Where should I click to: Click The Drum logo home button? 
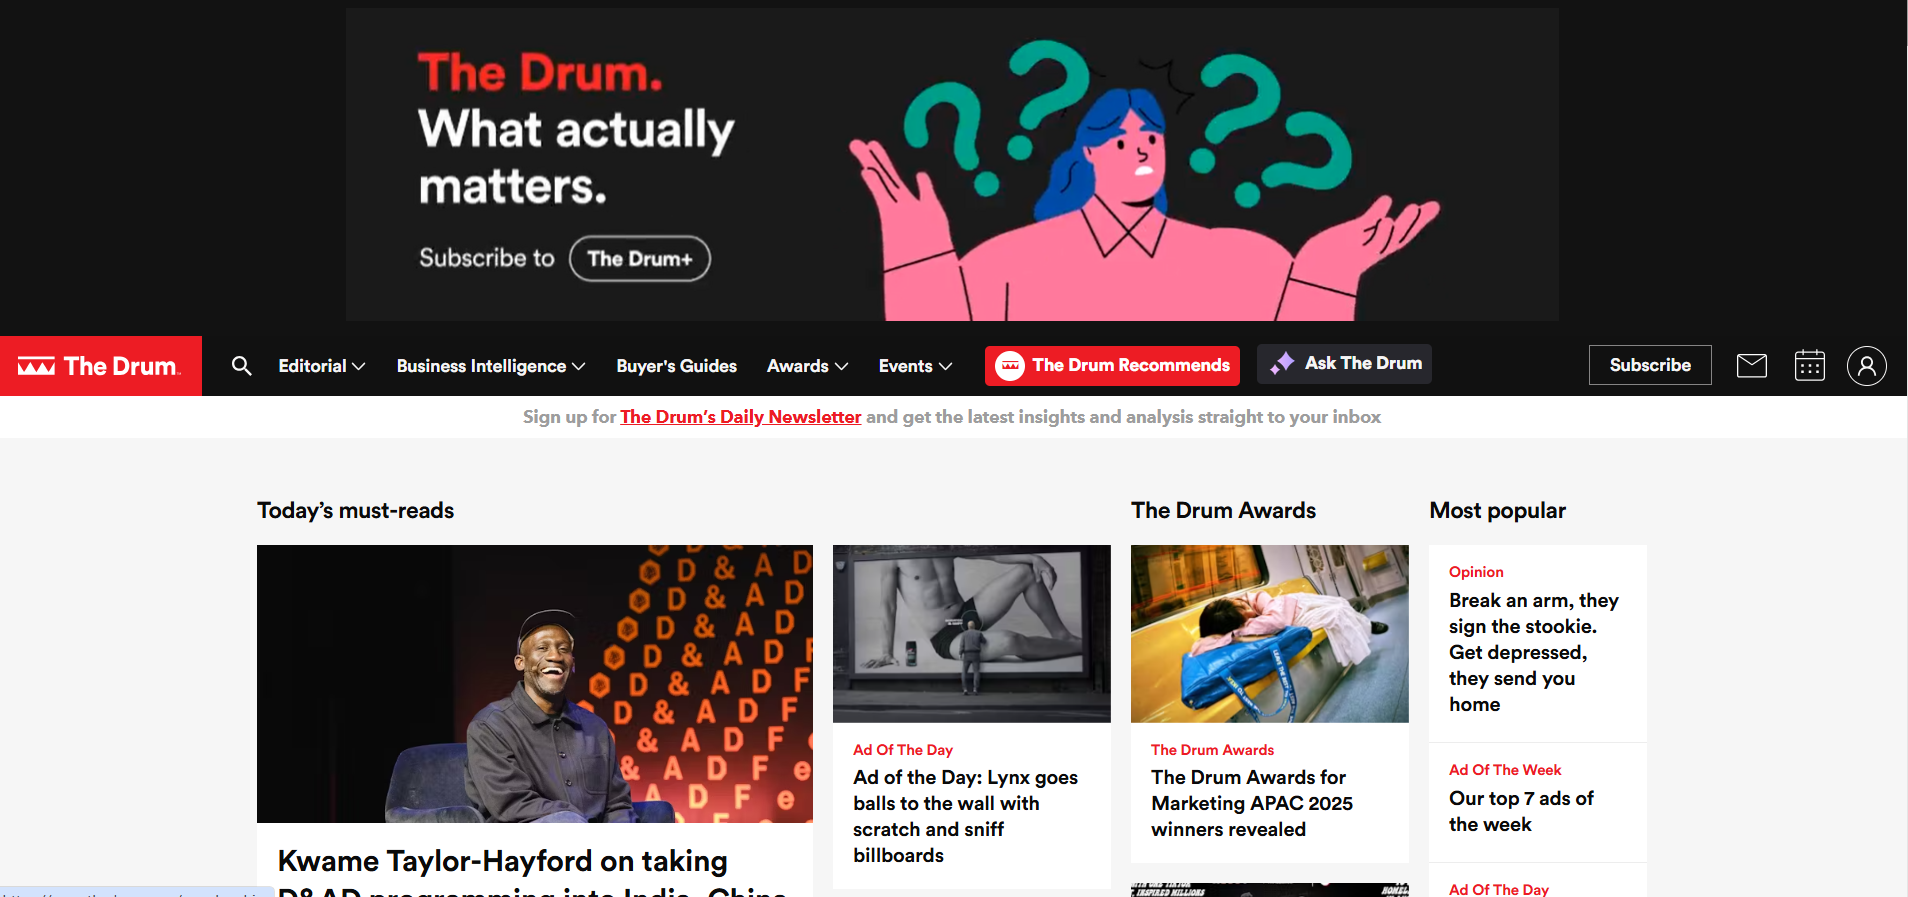tap(101, 366)
